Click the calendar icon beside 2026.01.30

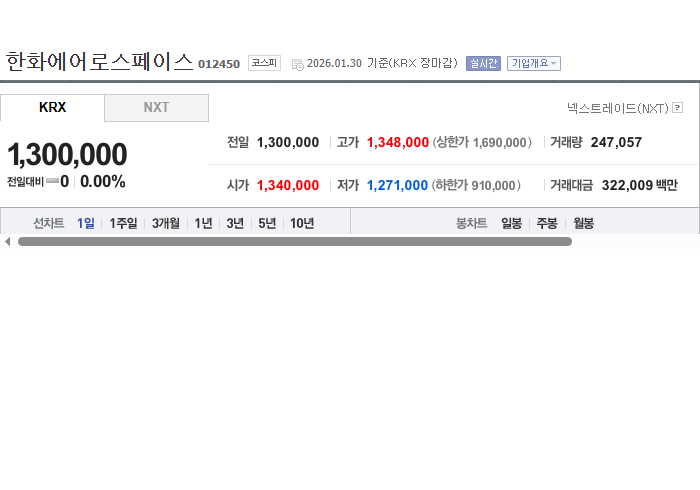(x=297, y=65)
